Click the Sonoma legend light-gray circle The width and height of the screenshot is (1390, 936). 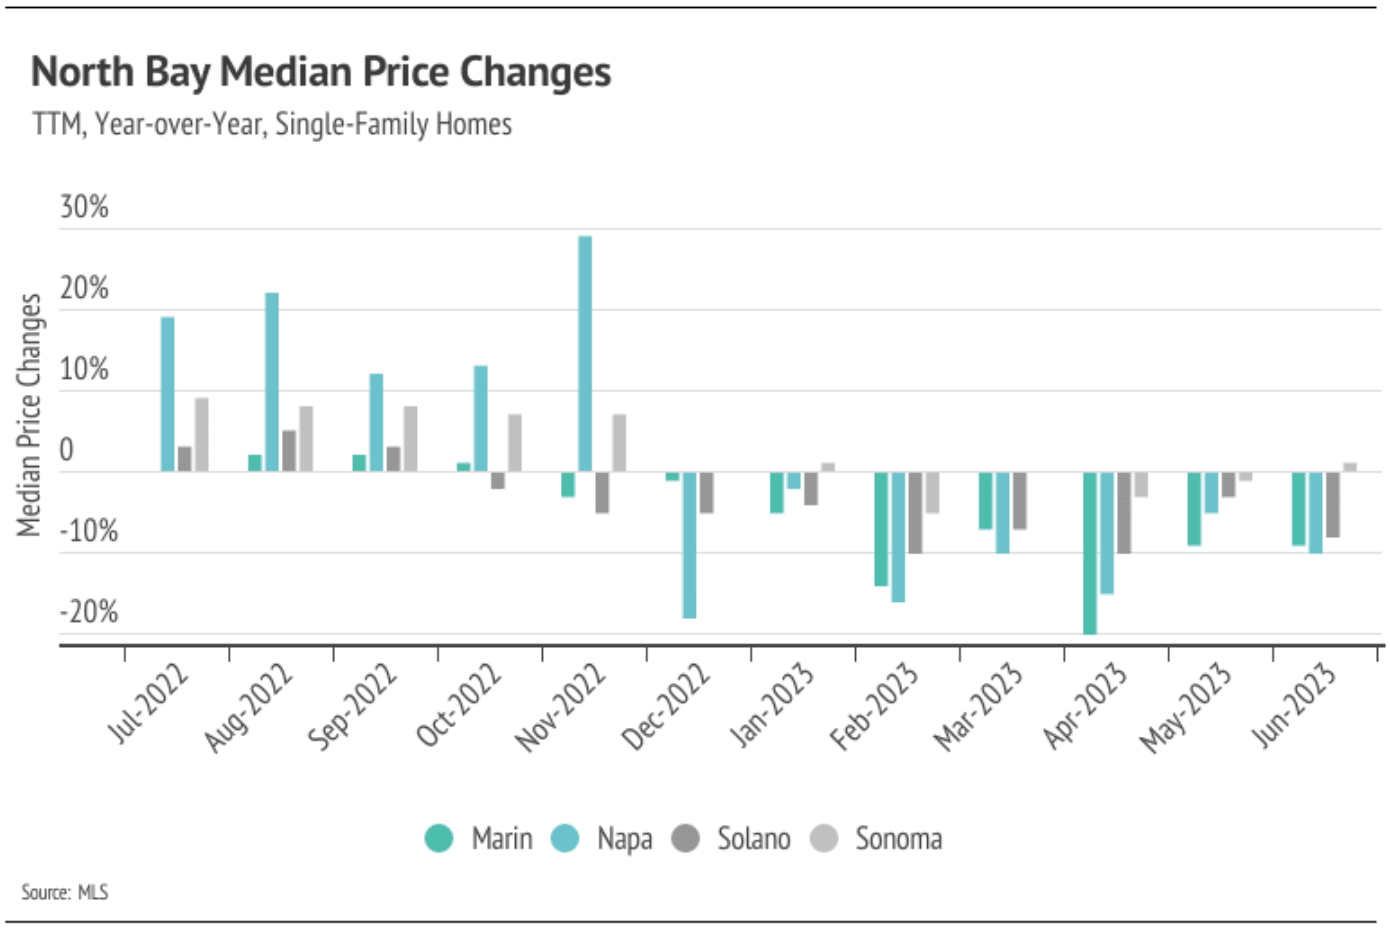coord(823,838)
